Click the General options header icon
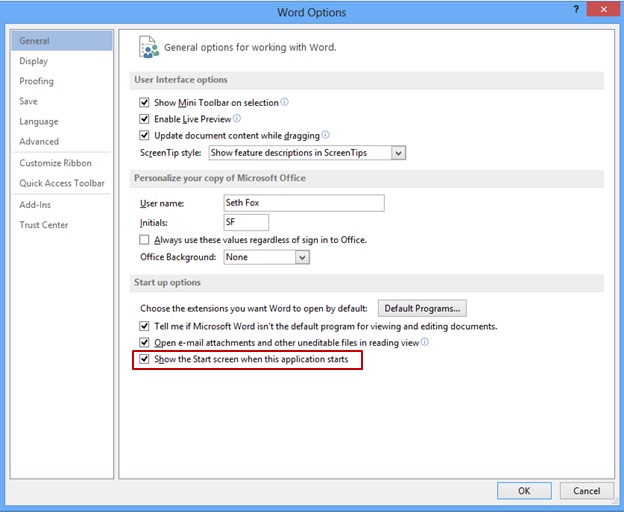Image resolution: width=624 pixels, height=512 pixels. [x=149, y=46]
